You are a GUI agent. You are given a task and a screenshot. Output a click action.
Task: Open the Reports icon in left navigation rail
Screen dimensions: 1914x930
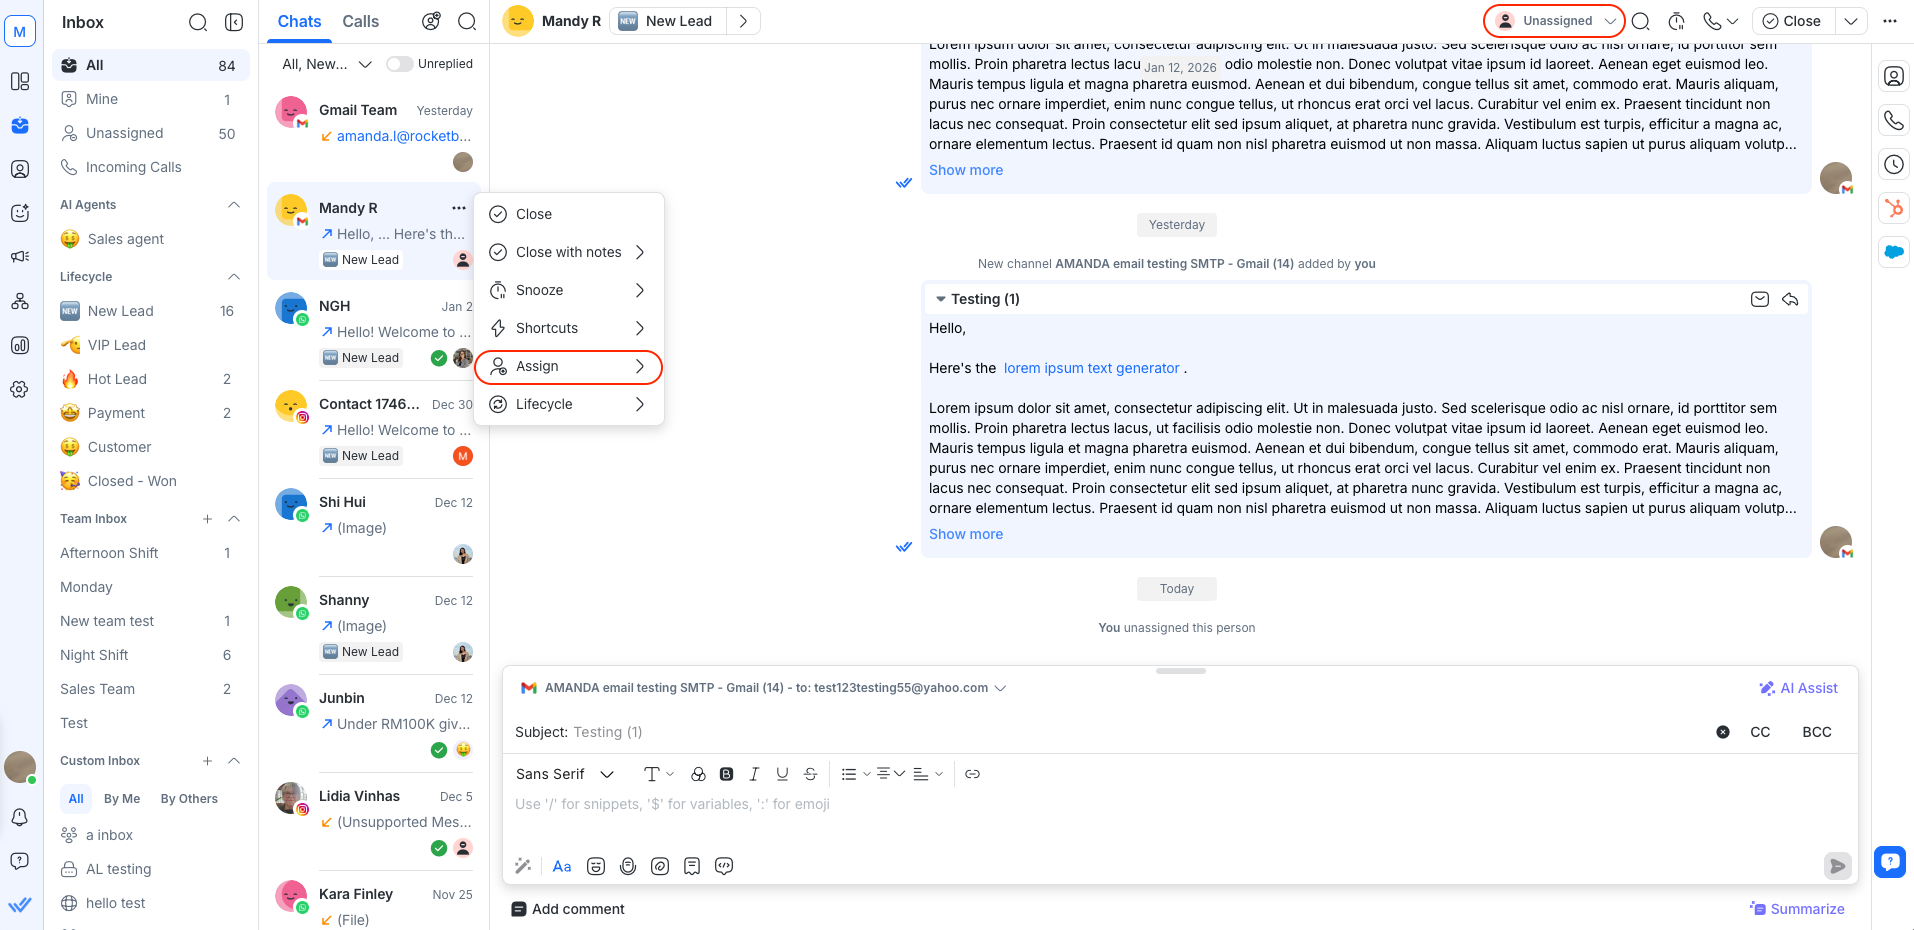click(x=20, y=345)
